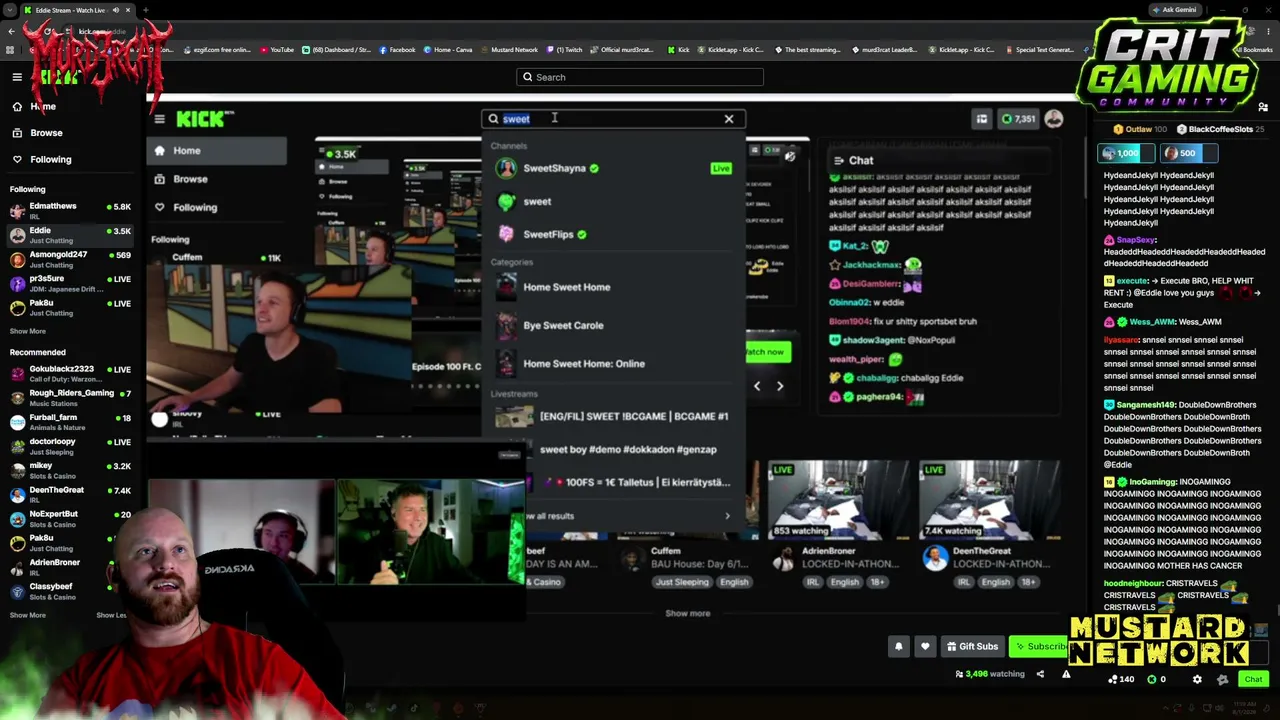Open the 'sweet' channel search result
Screen dimensions: 1280x720
pyautogui.click(x=613, y=201)
